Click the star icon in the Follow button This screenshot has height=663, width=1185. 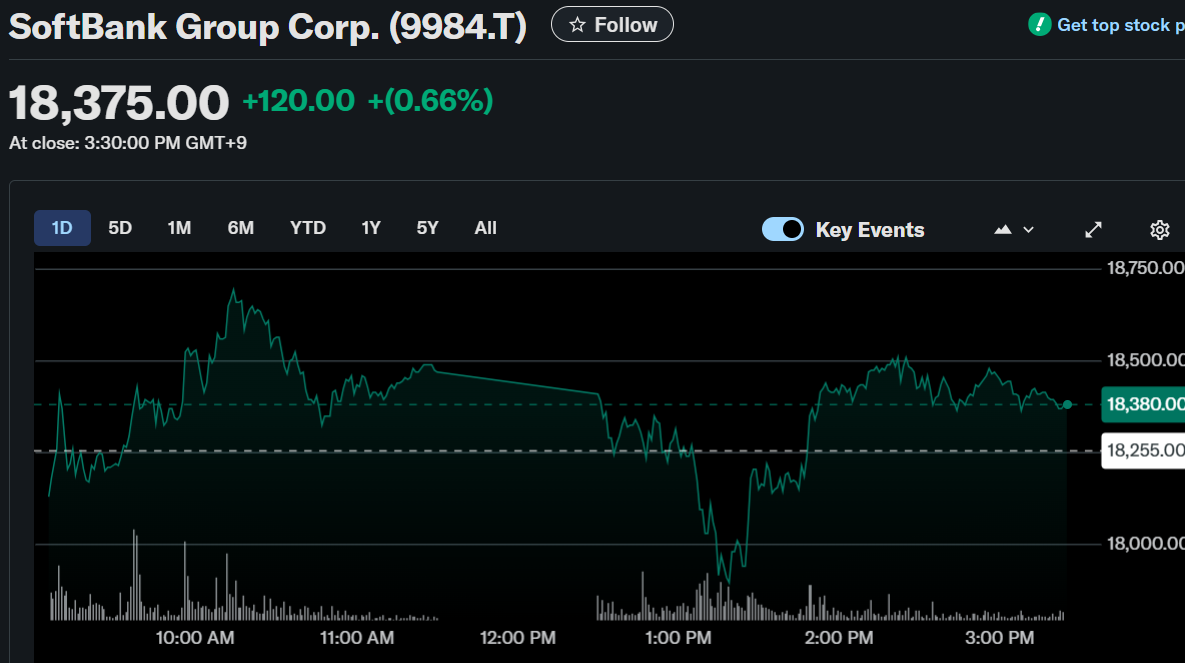click(x=577, y=25)
